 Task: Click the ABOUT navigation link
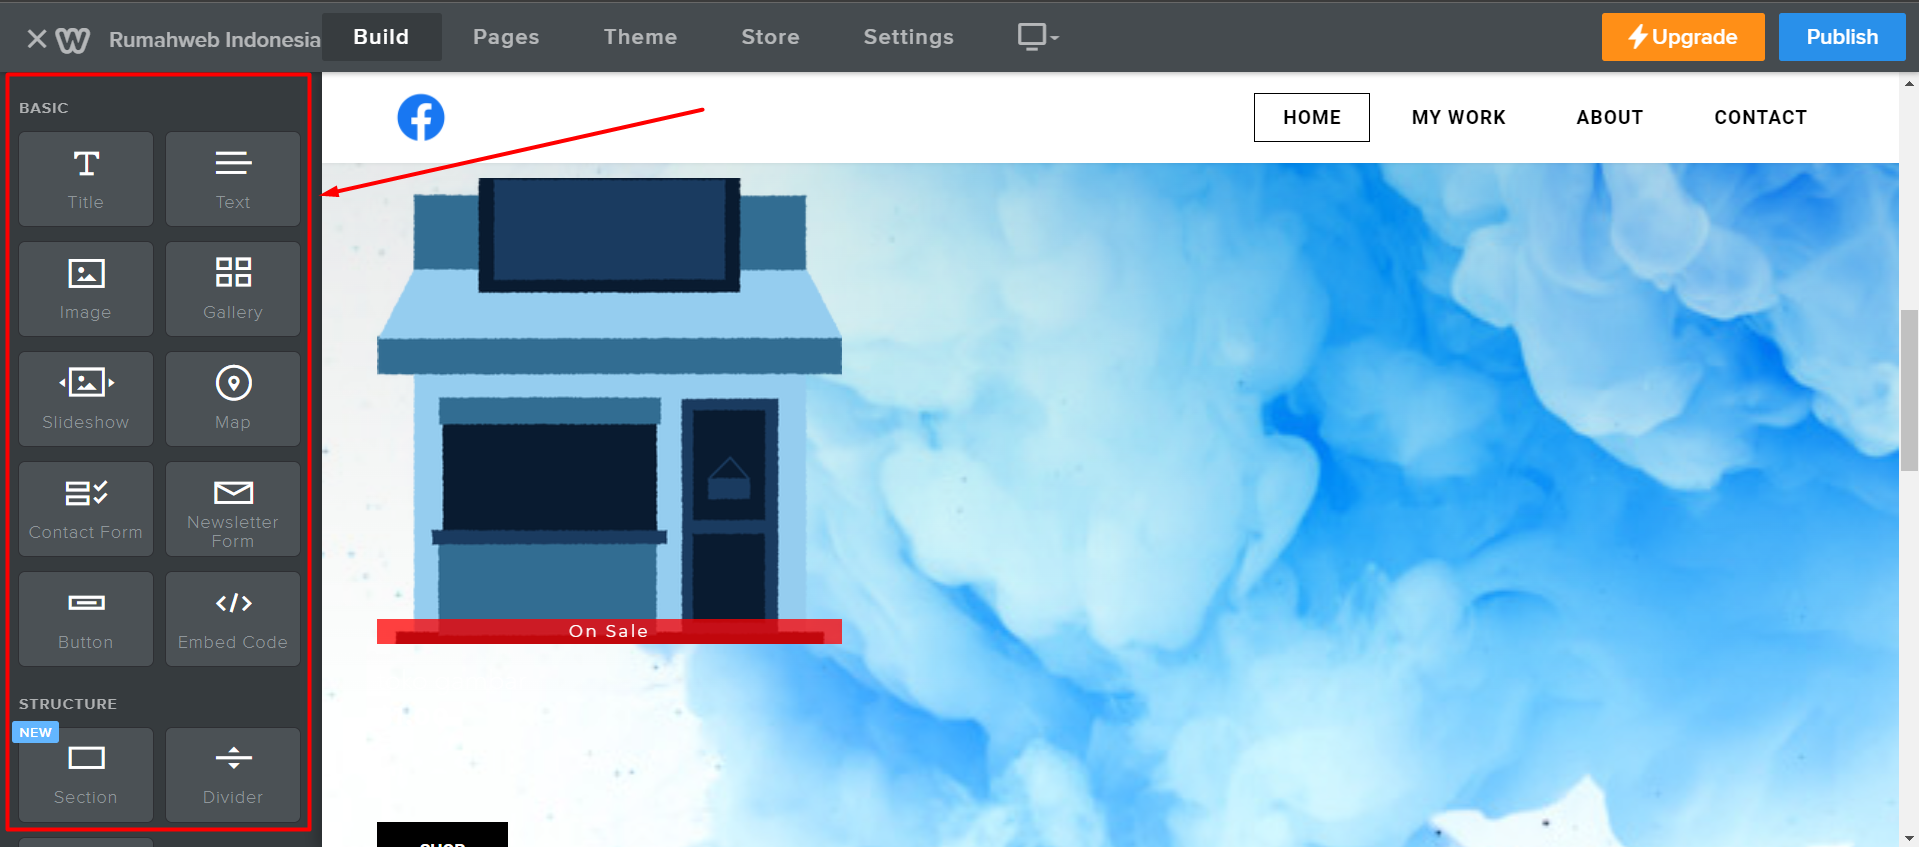tap(1609, 117)
